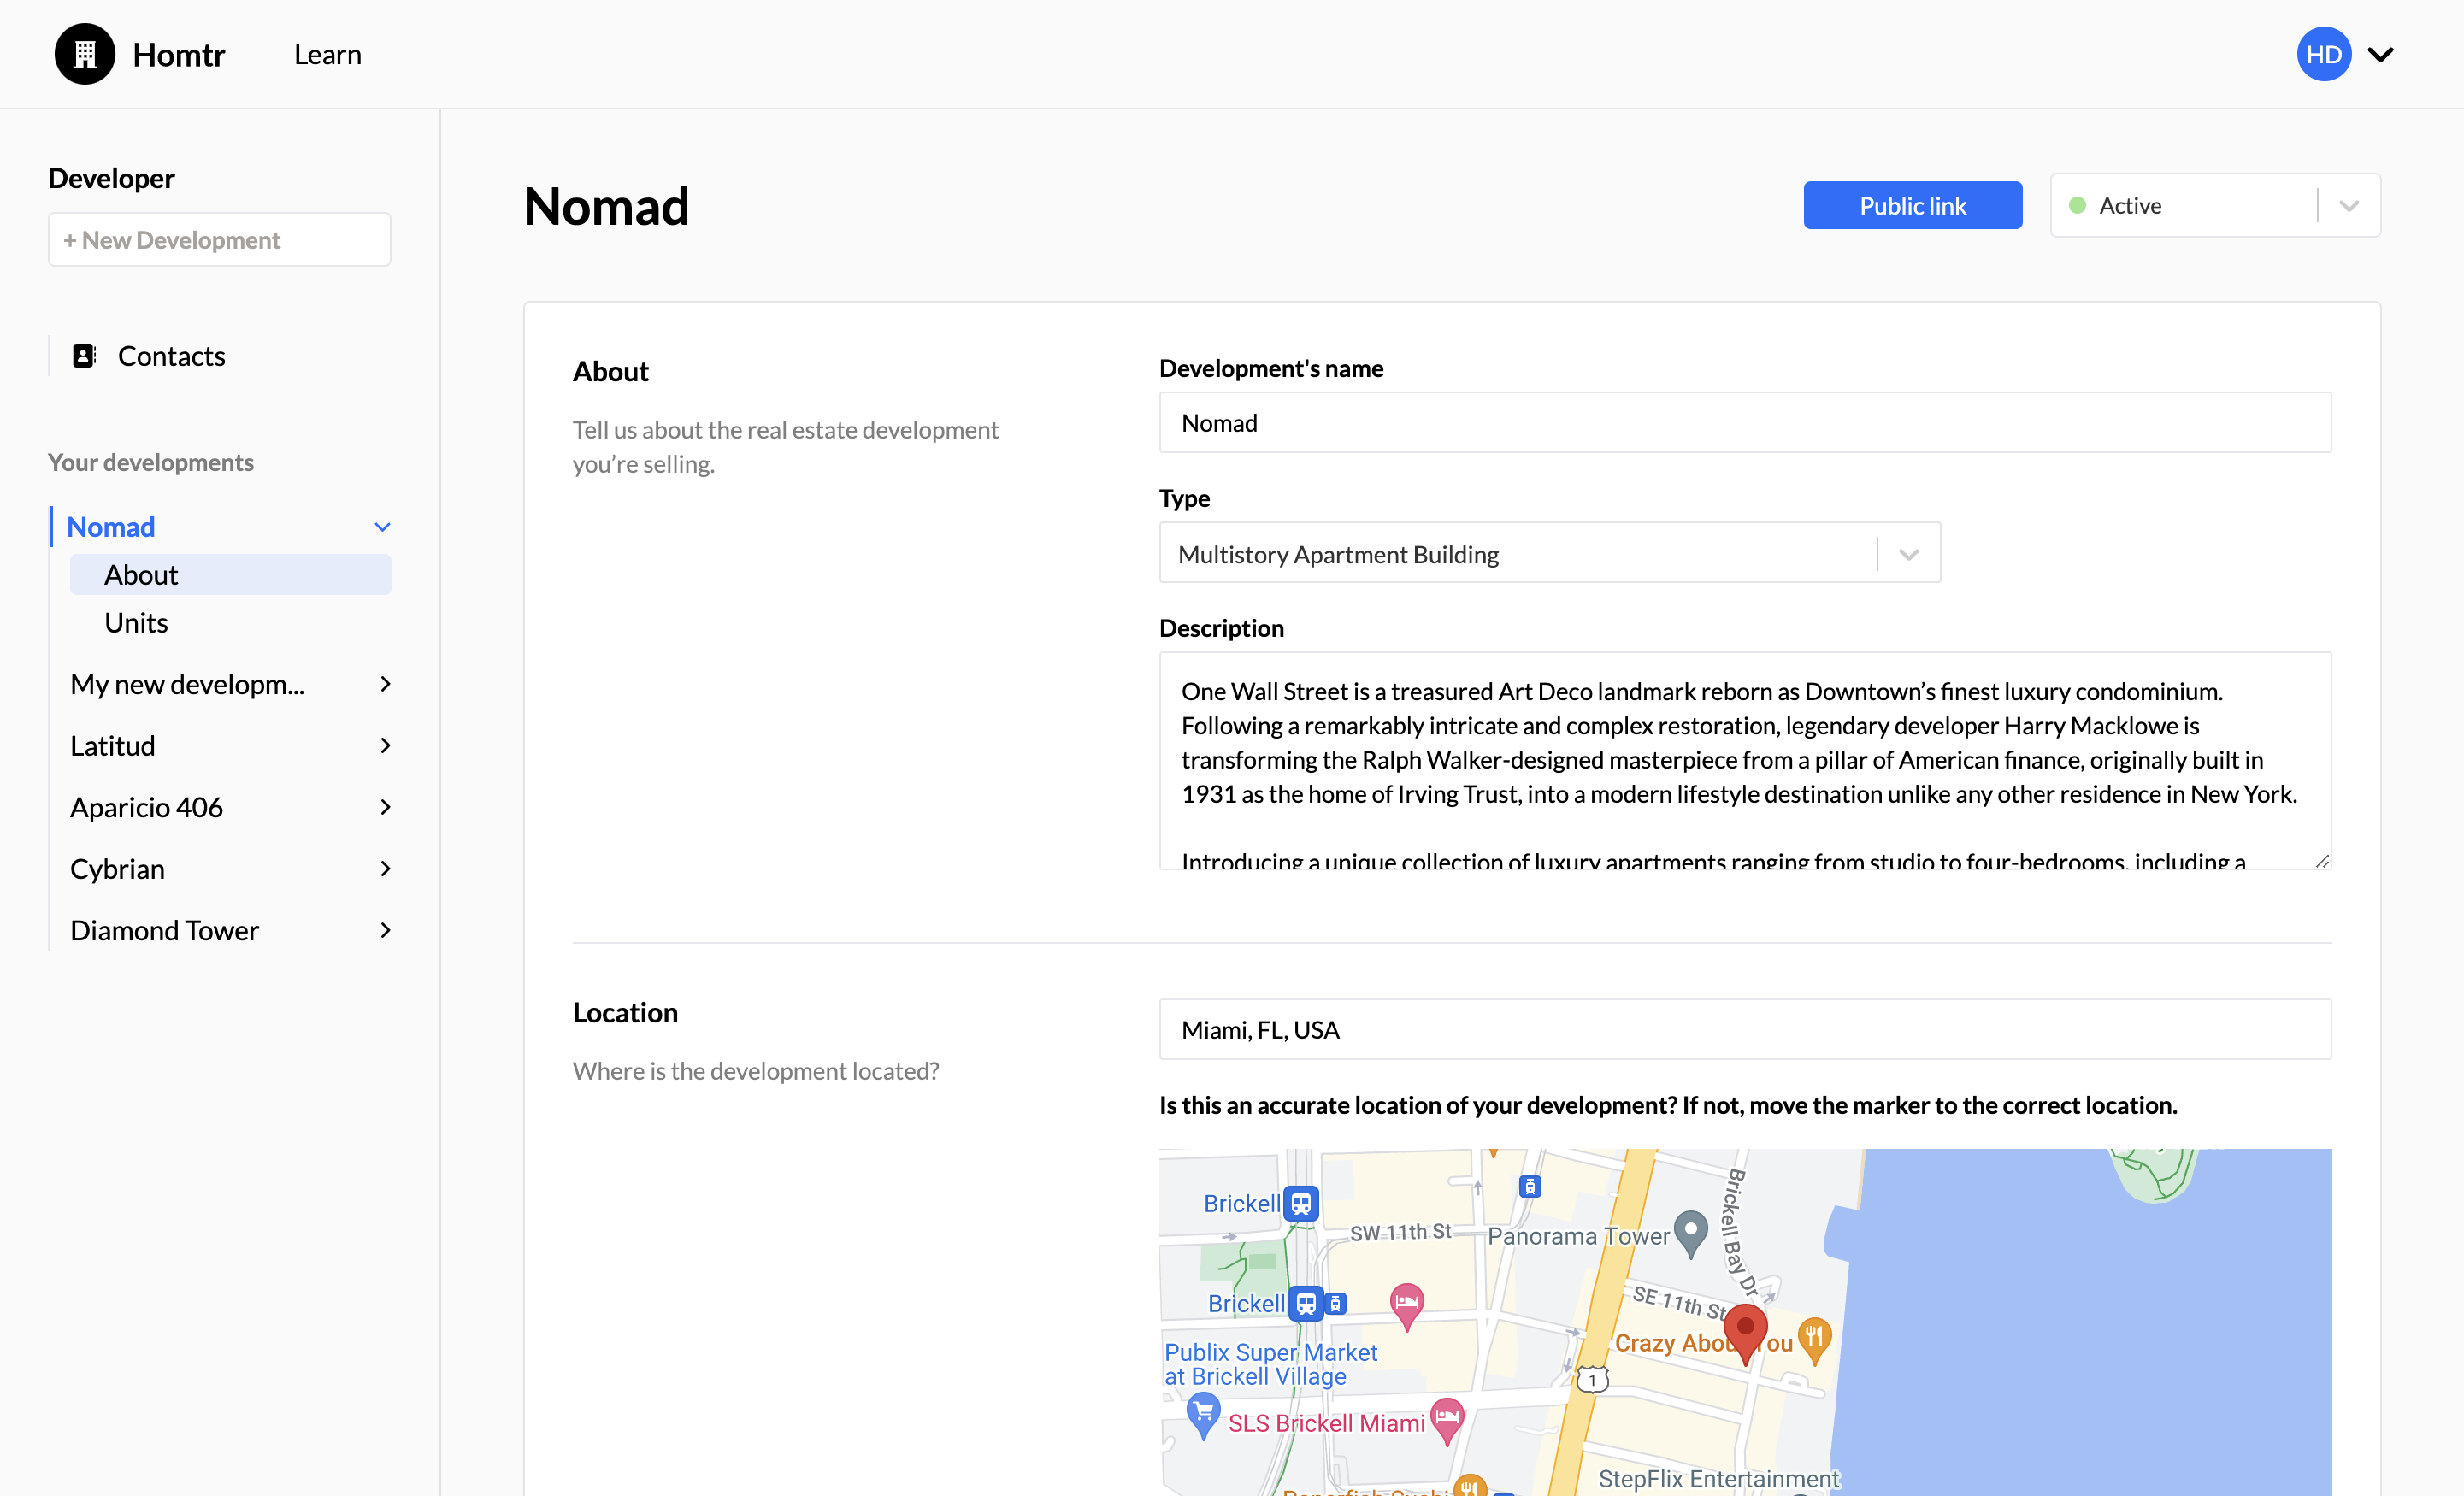The width and height of the screenshot is (2464, 1496).
Task: Open the HD user avatar
Action: click(x=2323, y=54)
